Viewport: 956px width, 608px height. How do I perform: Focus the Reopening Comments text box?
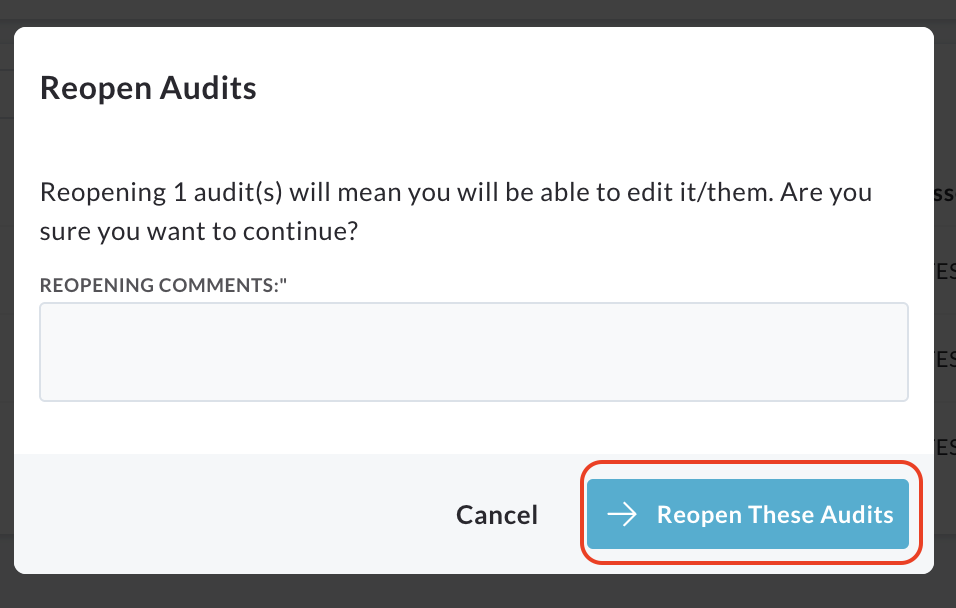474,352
